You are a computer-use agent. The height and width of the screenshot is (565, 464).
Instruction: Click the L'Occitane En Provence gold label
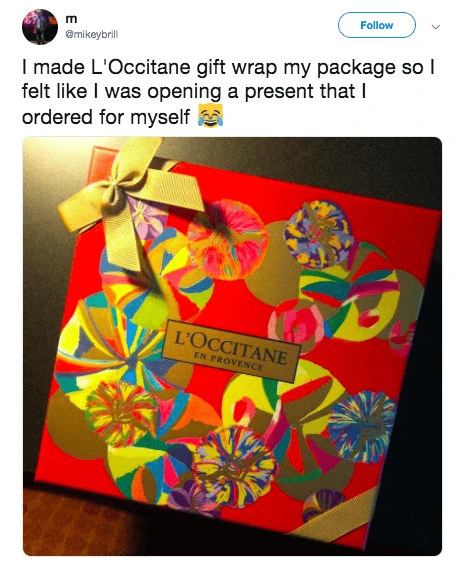[231, 351]
